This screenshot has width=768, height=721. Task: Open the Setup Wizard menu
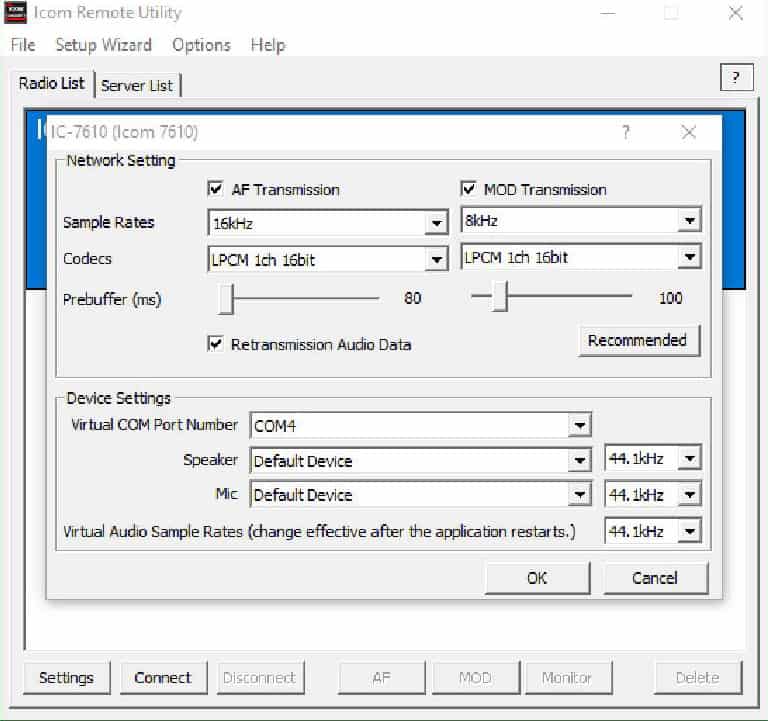point(103,45)
